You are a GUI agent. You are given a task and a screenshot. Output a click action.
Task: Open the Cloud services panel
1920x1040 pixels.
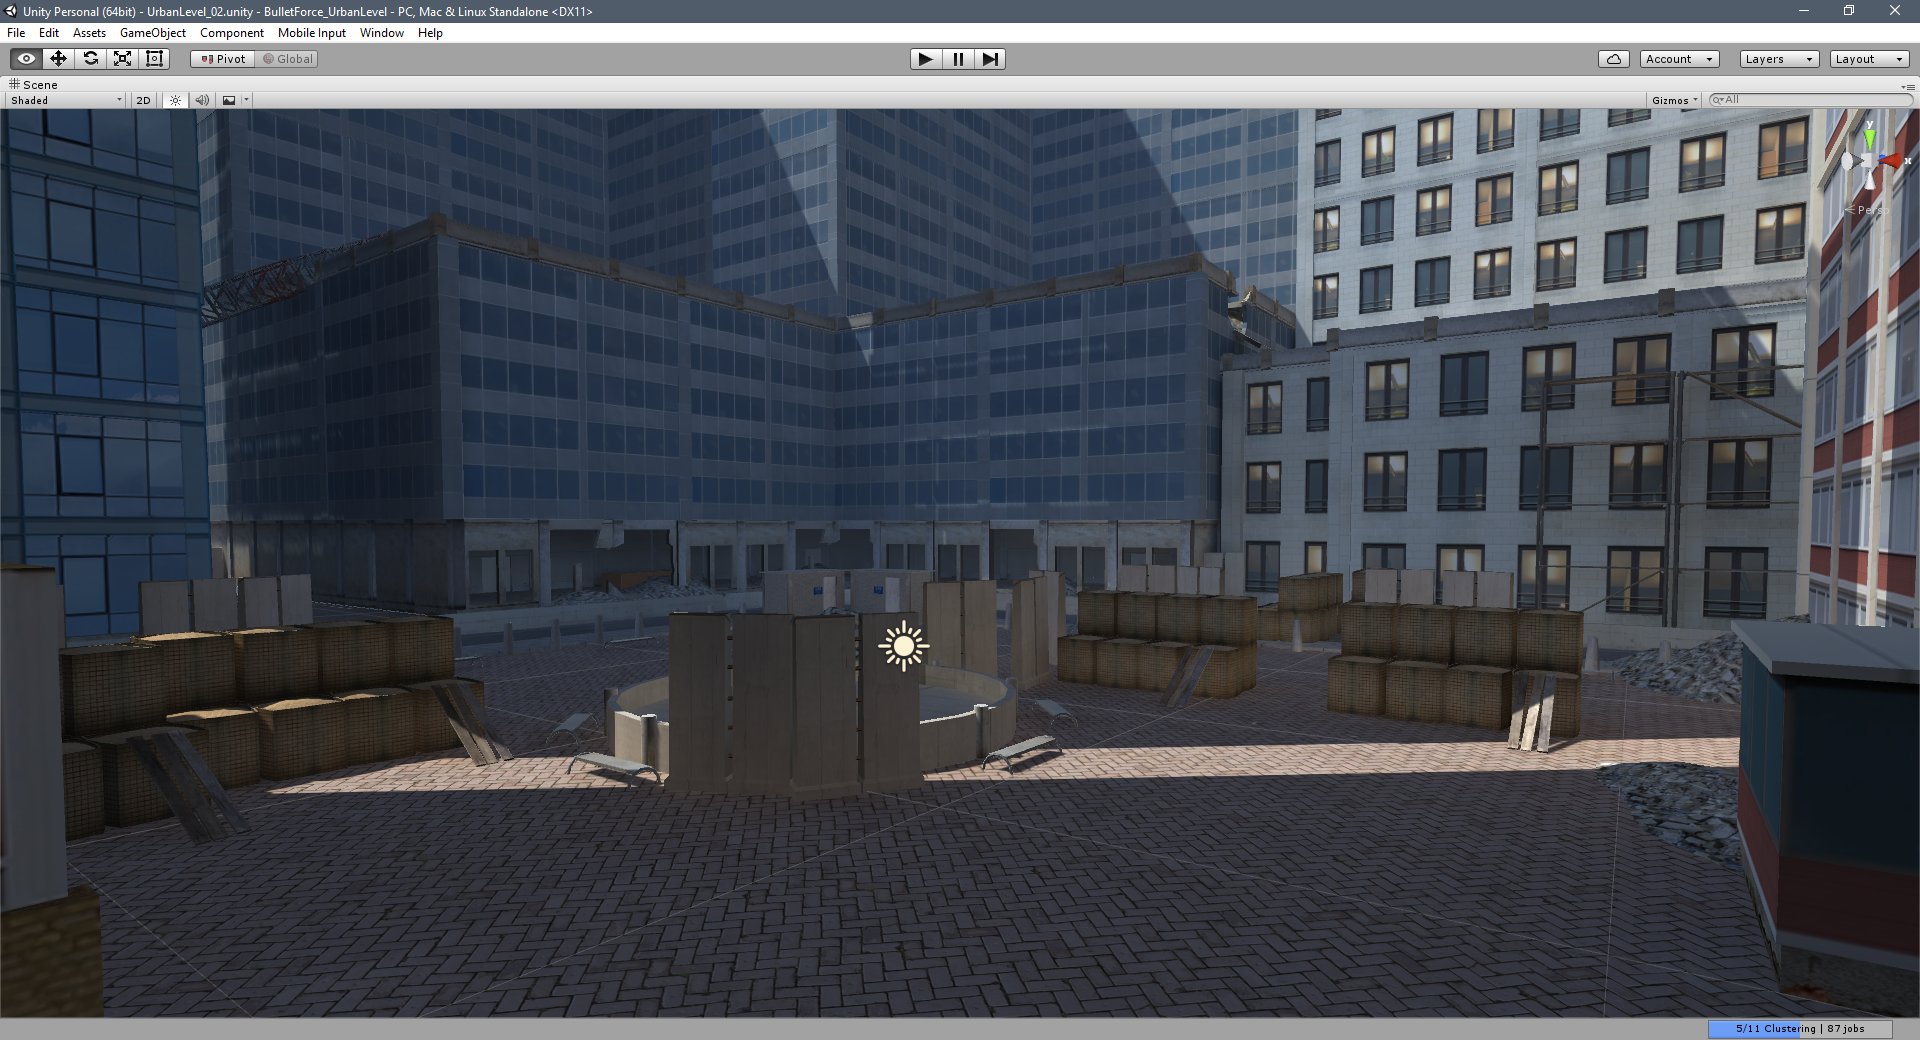1614,59
